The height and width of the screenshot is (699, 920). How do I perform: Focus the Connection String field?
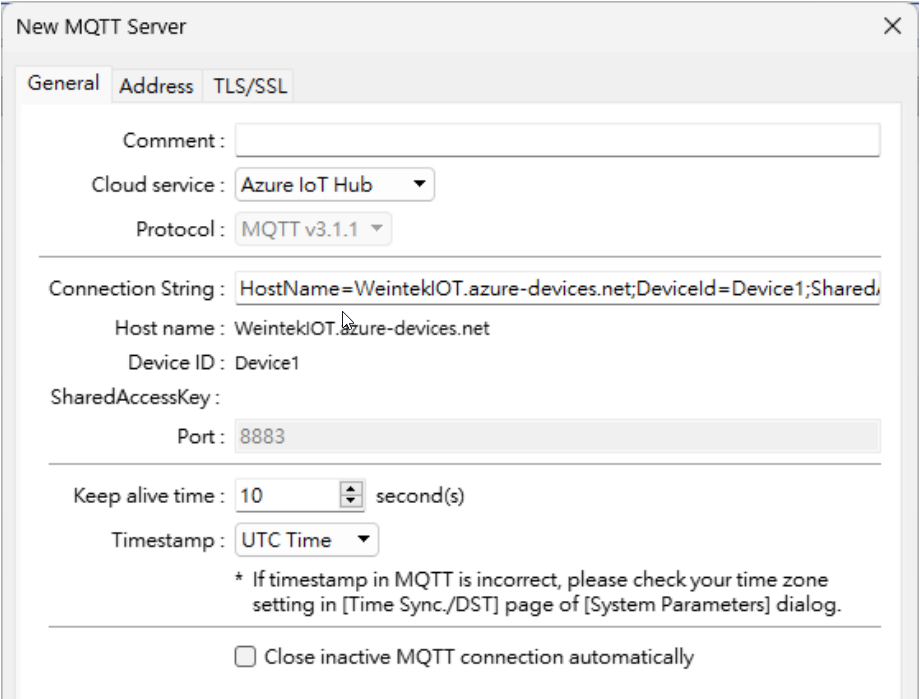(557, 289)
